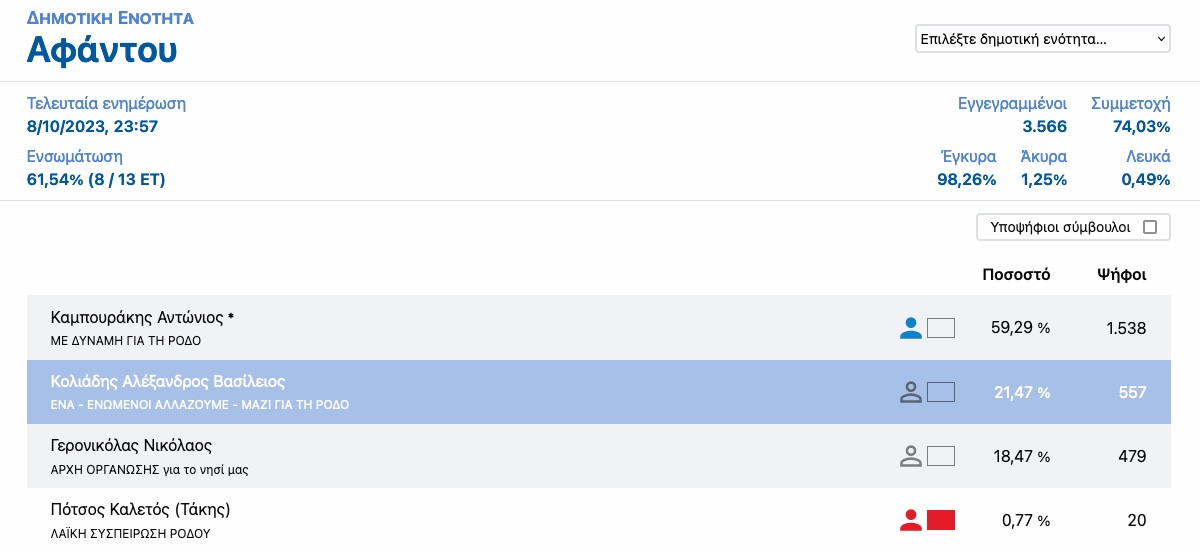Enable the Υποψήφιοι σύμβουλοι checkbox

[1150, 227]
